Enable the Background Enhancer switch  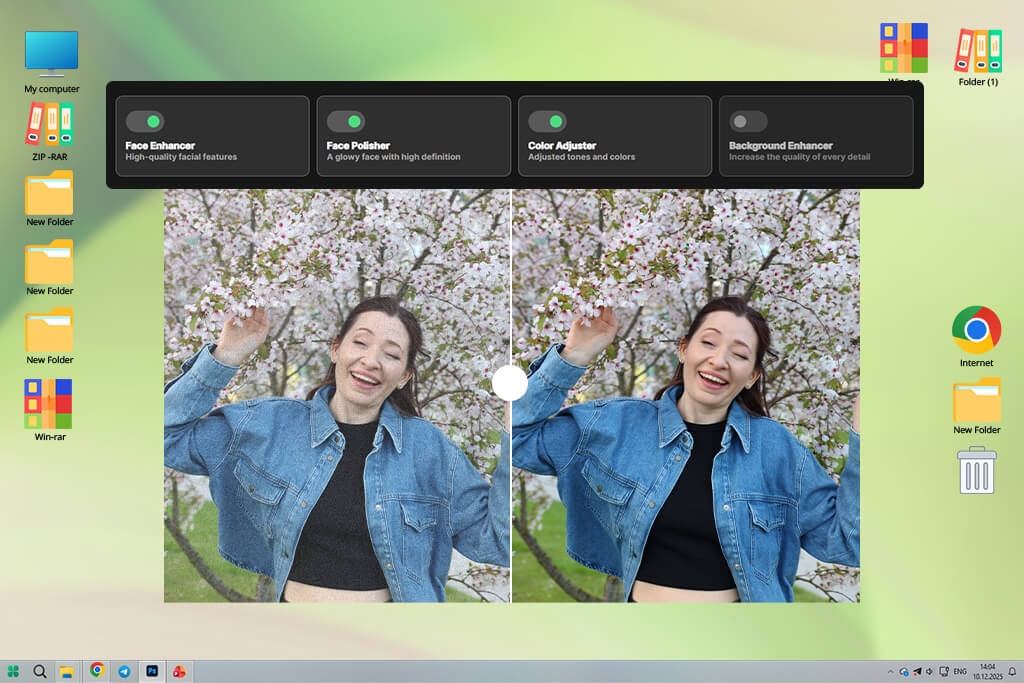[748, 121]
